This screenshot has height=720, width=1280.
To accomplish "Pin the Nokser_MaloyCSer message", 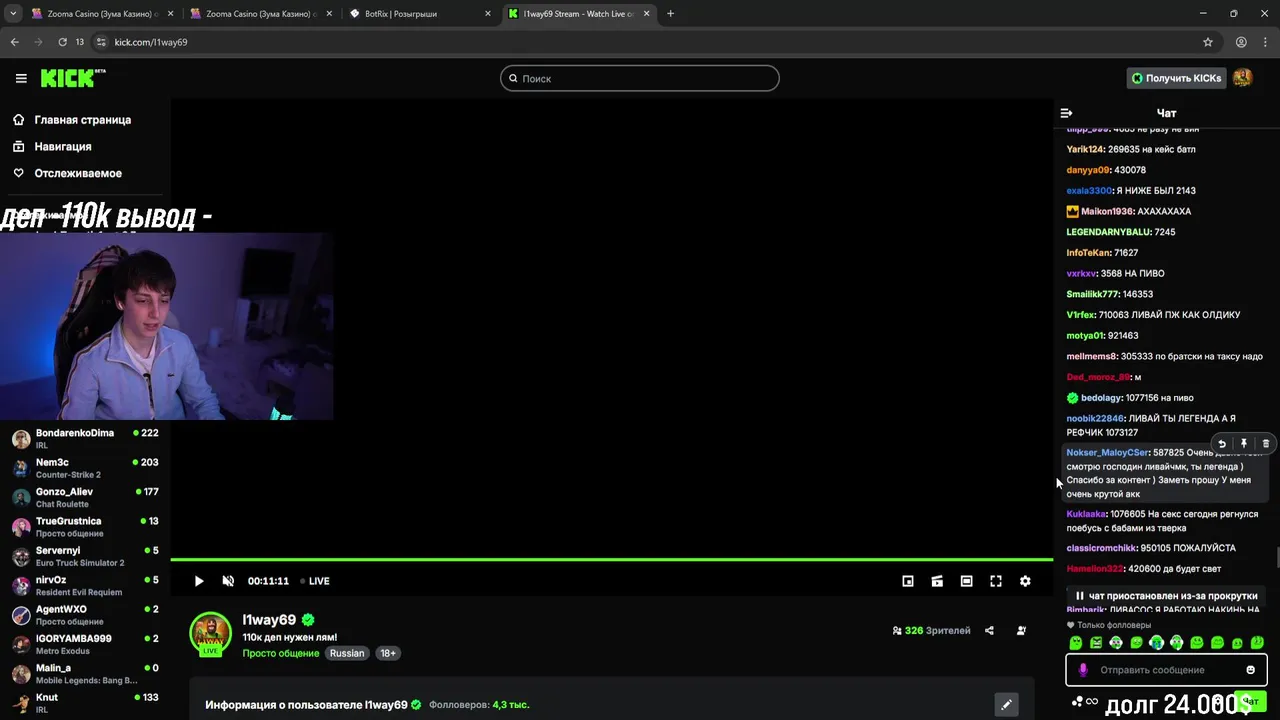I will pyautogui.click(x=1244, y=444).
